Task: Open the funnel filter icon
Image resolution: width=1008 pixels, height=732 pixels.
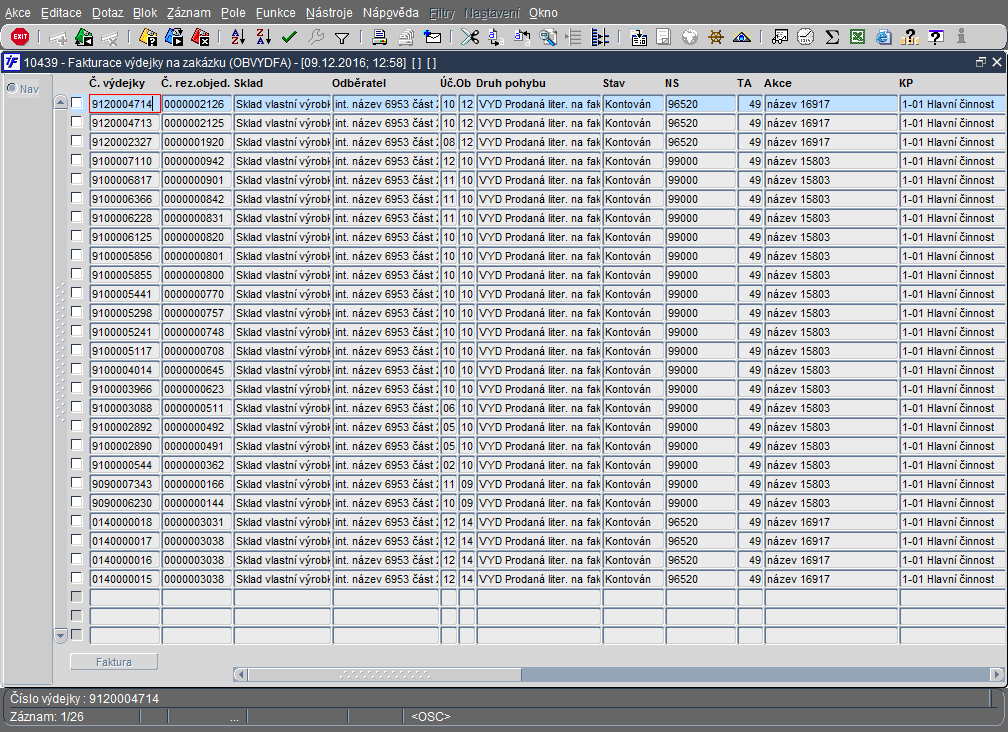Action: [x=342, y=39]
